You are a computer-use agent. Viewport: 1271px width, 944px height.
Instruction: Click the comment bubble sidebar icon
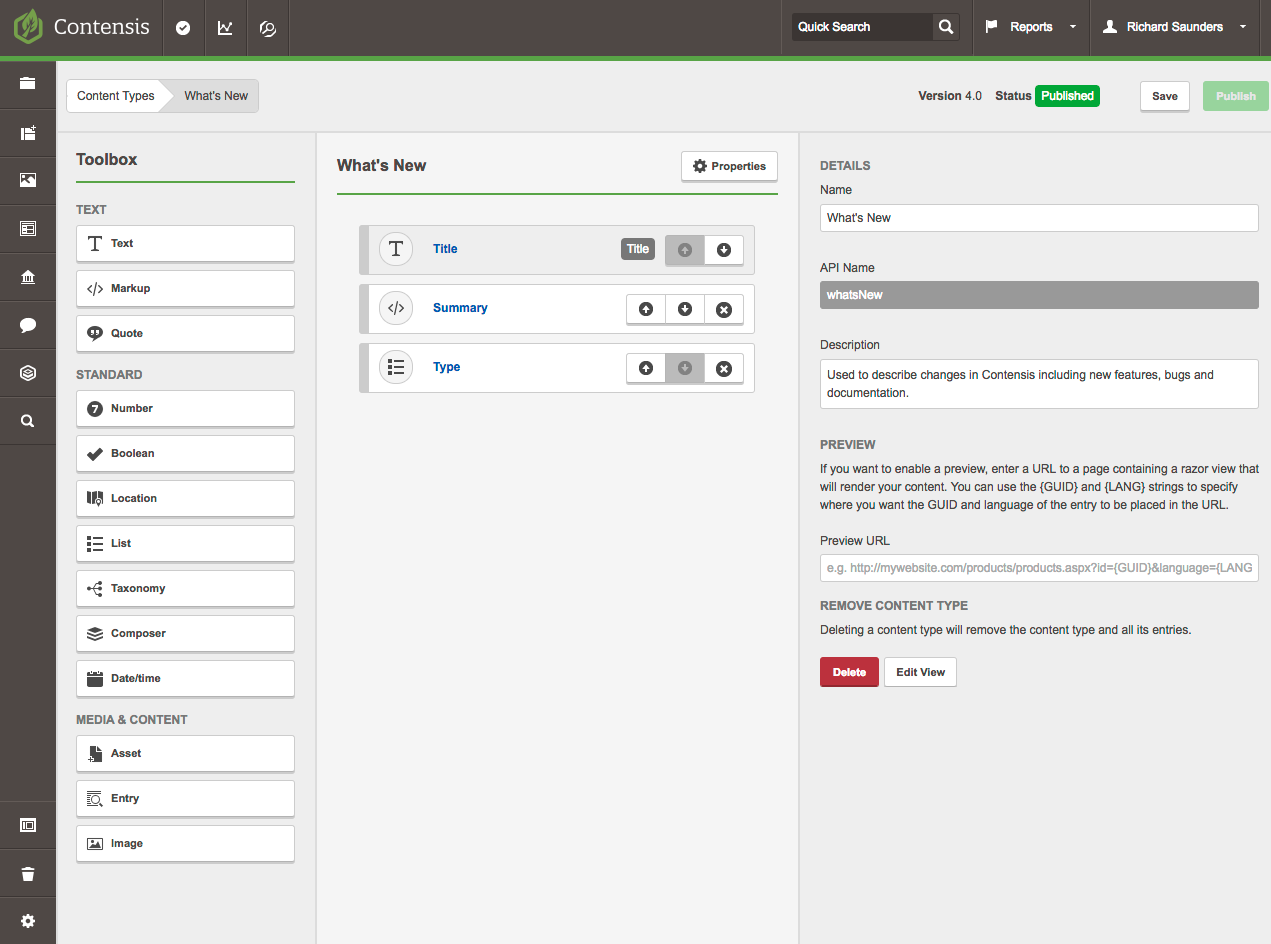[28, 325]
